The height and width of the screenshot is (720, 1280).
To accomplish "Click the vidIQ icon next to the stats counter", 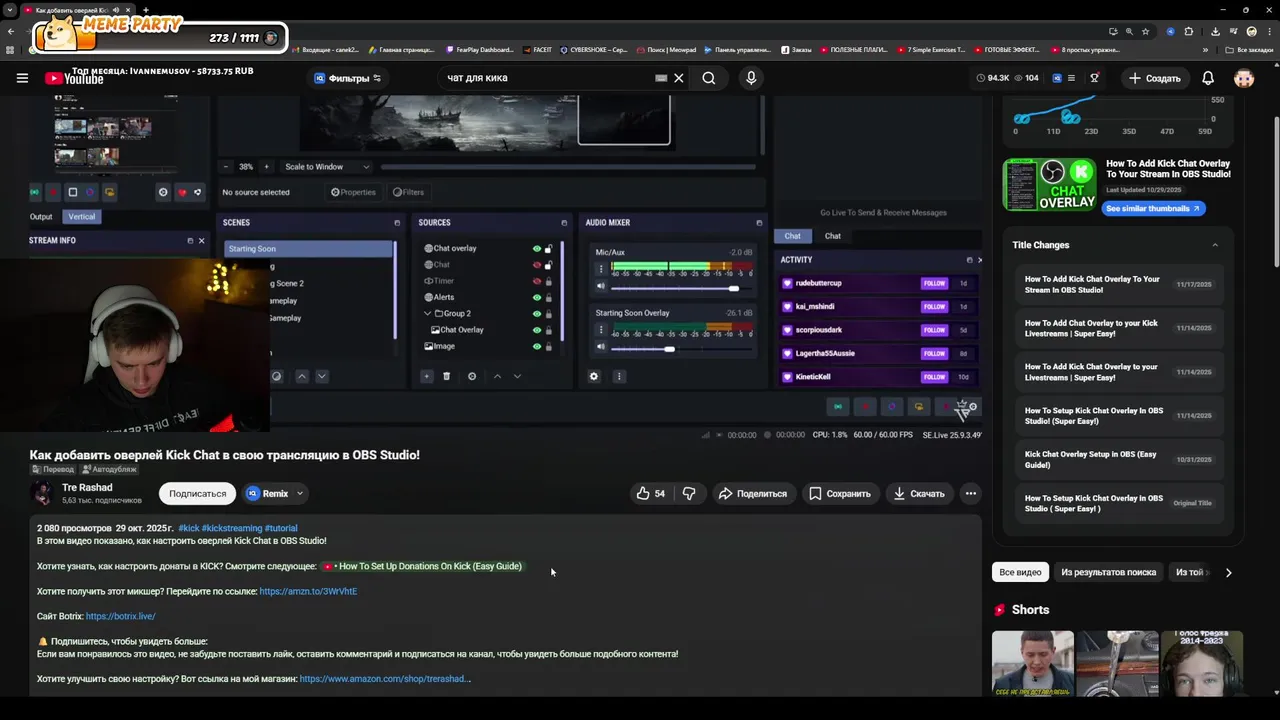I will [x=1056, y=78].
